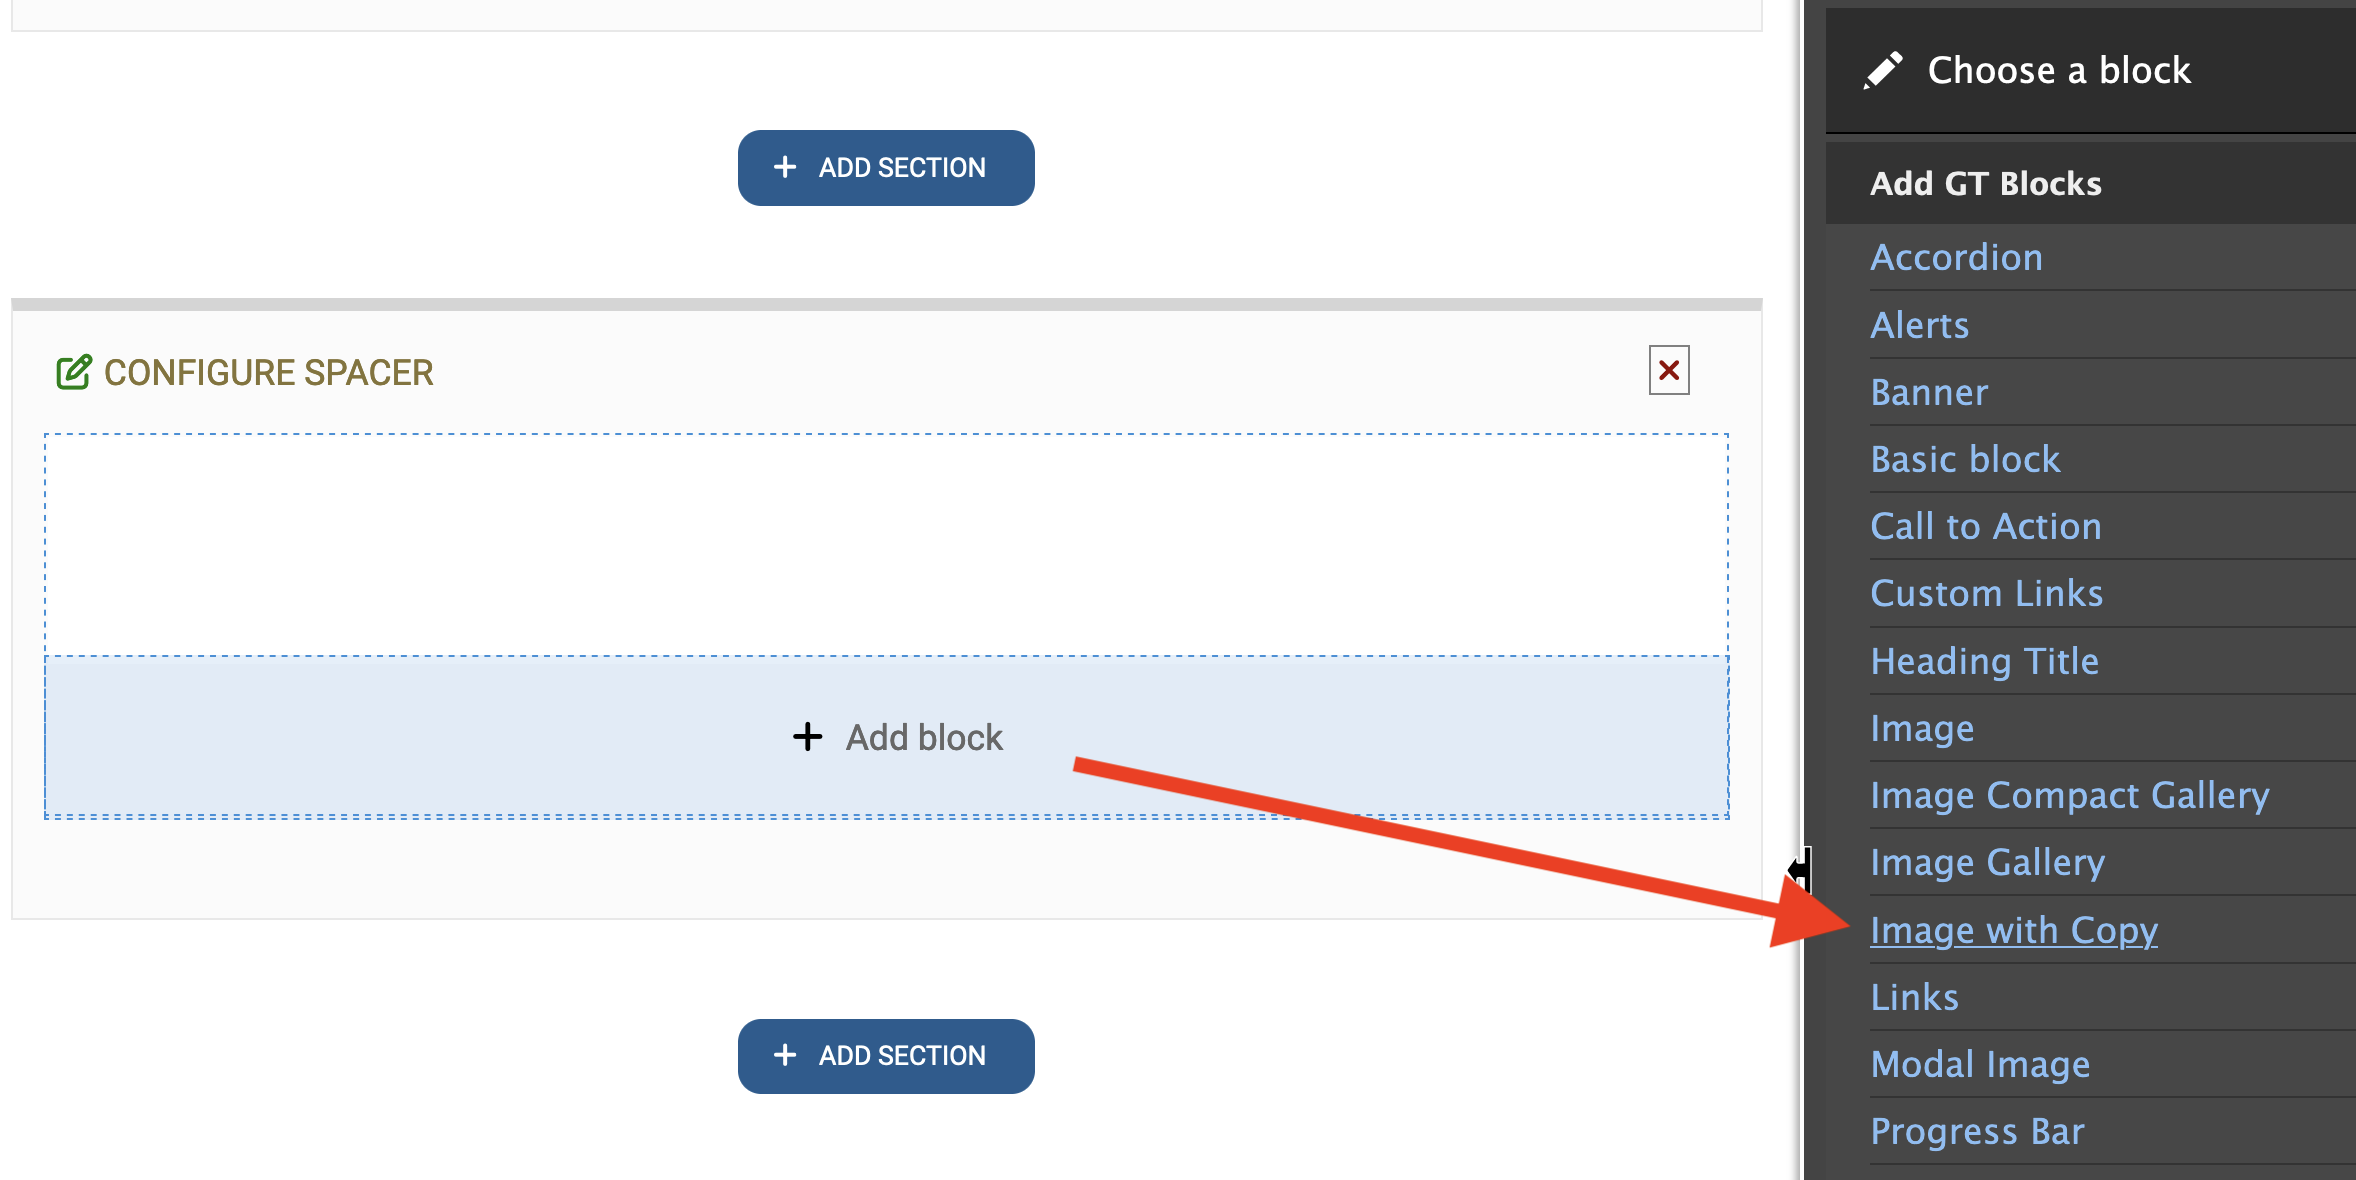Click the plus icon beside Add block
This screenshot has width=2356, height=1180.
[x=807, y=737]
